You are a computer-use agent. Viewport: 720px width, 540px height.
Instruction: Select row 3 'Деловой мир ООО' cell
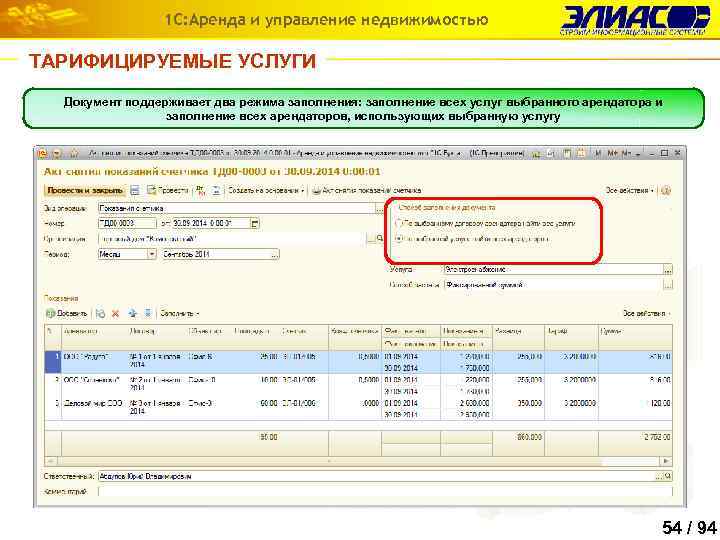point(95,408)
